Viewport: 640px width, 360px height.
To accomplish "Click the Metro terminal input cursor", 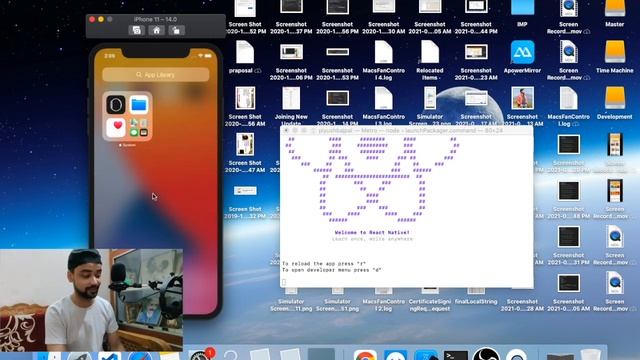I will 284,282.
